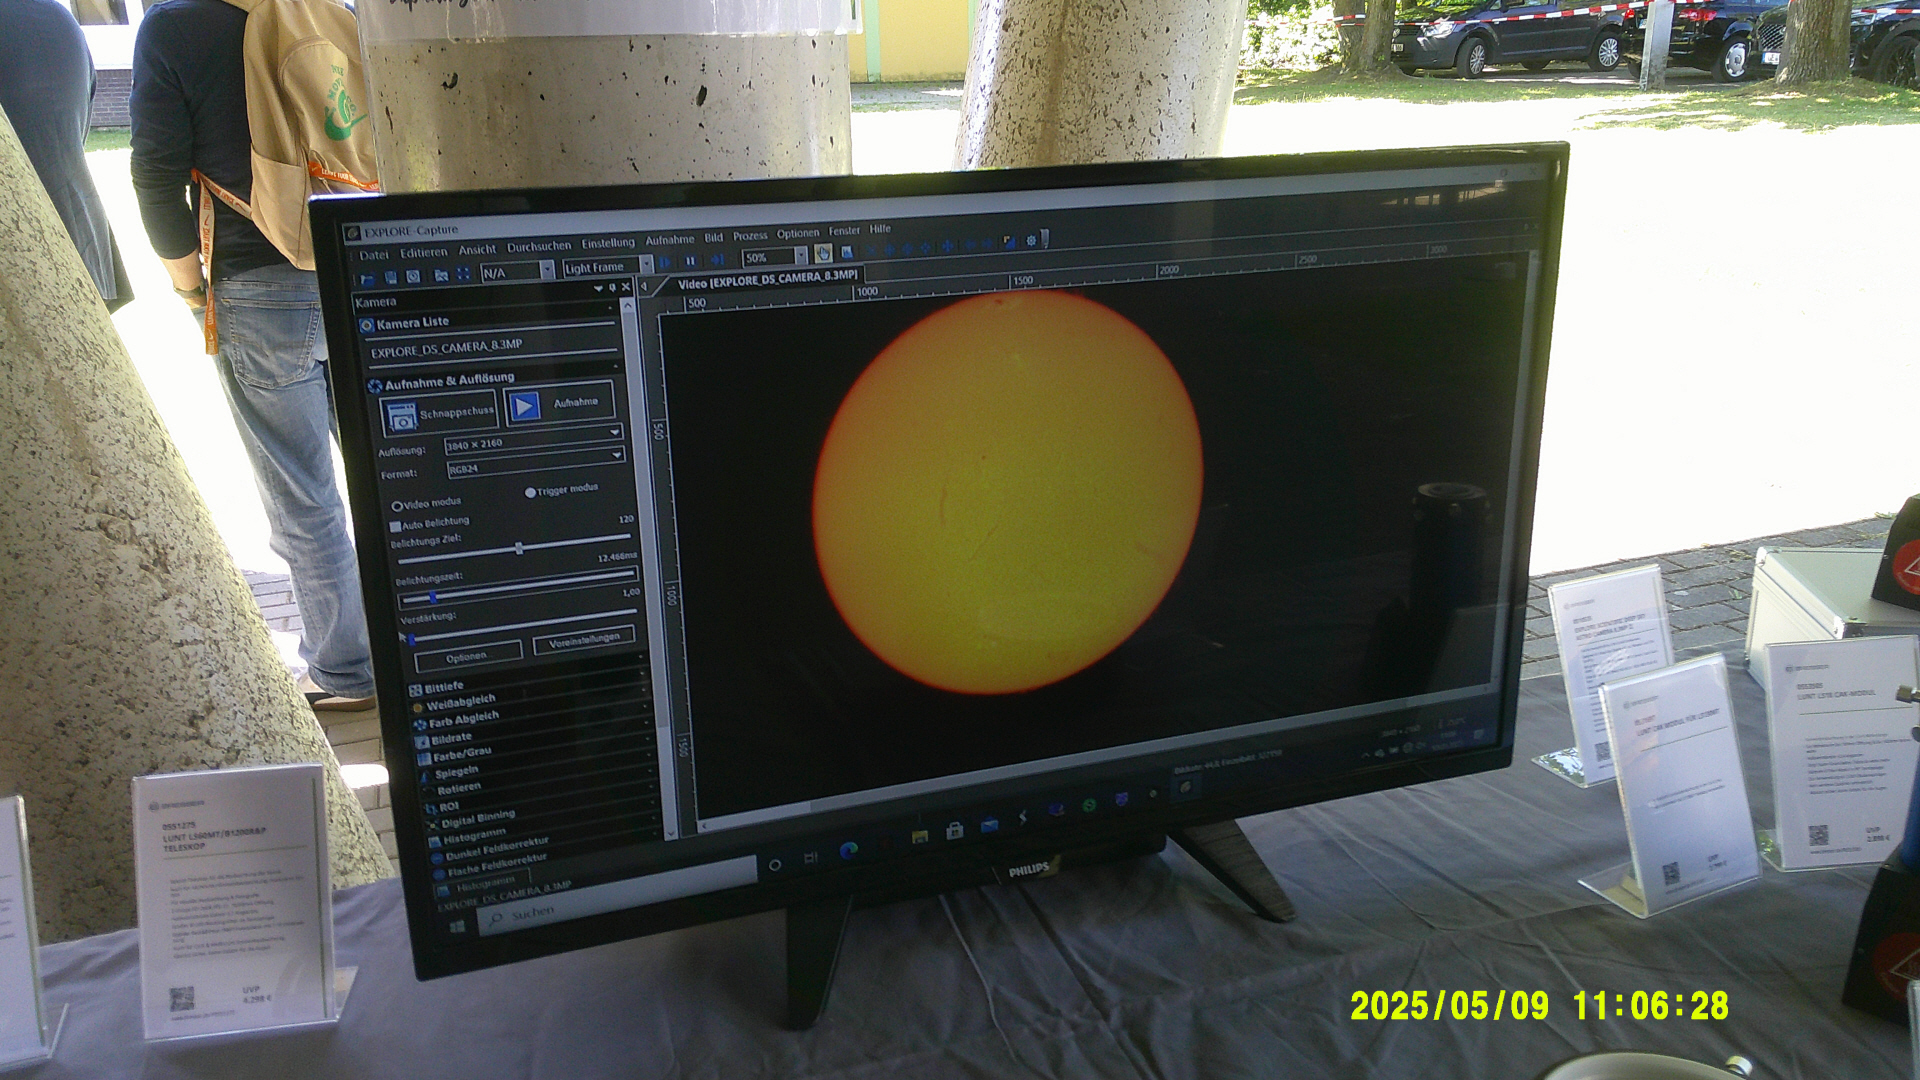The width and height of the screenshot is (1920, 1080).
Task: Open the Kamera panel dropdown arrow
Action: [598, 289]
